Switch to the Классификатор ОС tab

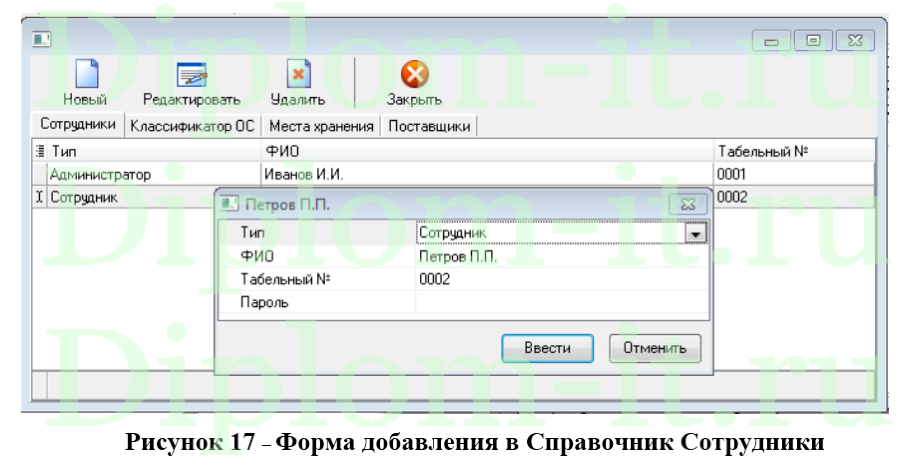pyautogui.click(x=193, y=126)
